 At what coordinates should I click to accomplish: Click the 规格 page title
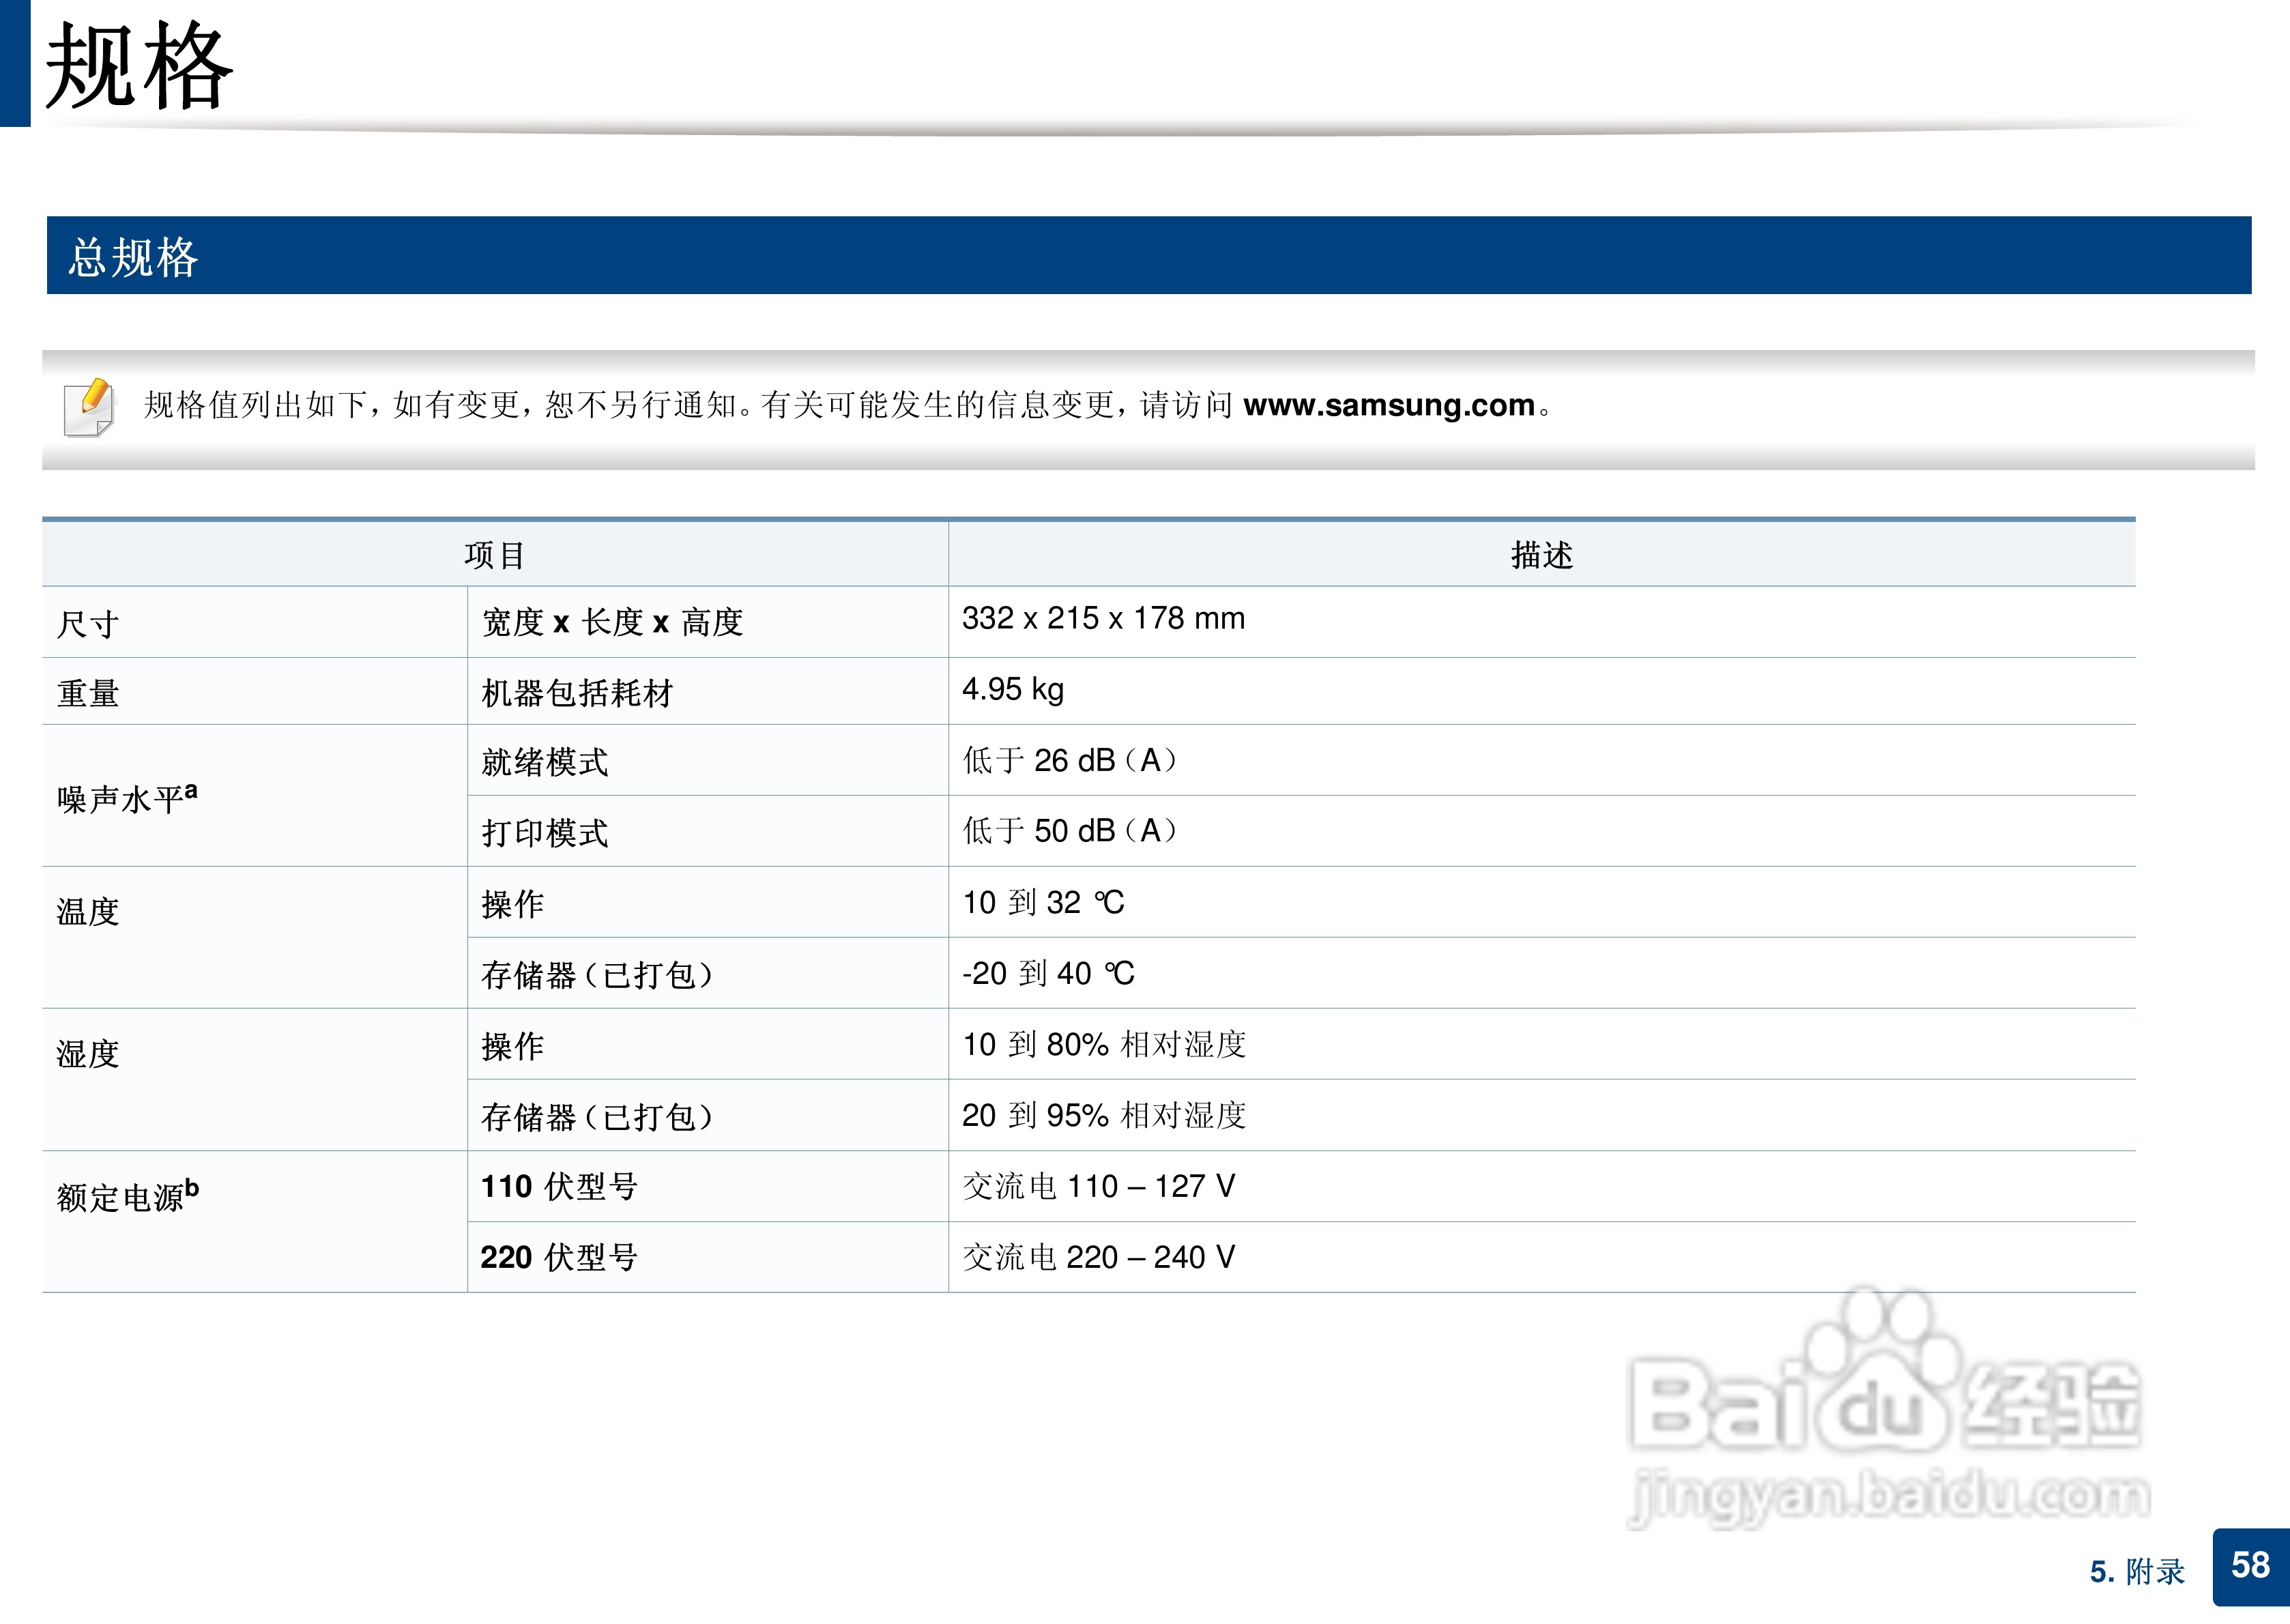point(138,66)
